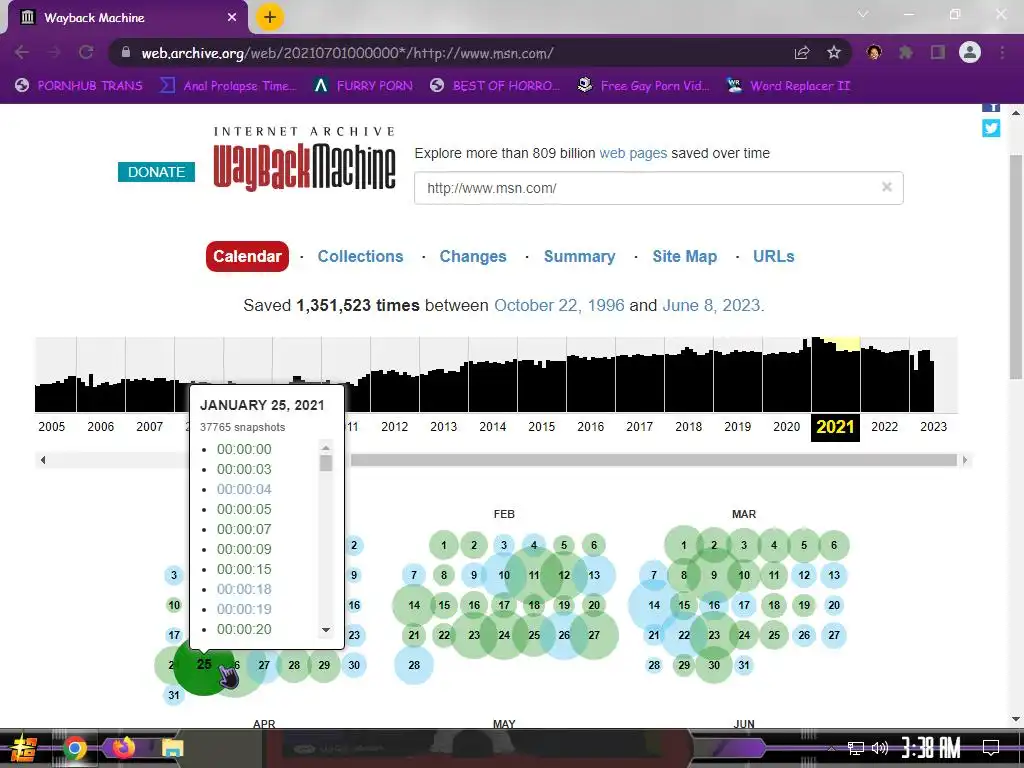
Task: Open a new tab with the plus button
Action: click(270, 17)
